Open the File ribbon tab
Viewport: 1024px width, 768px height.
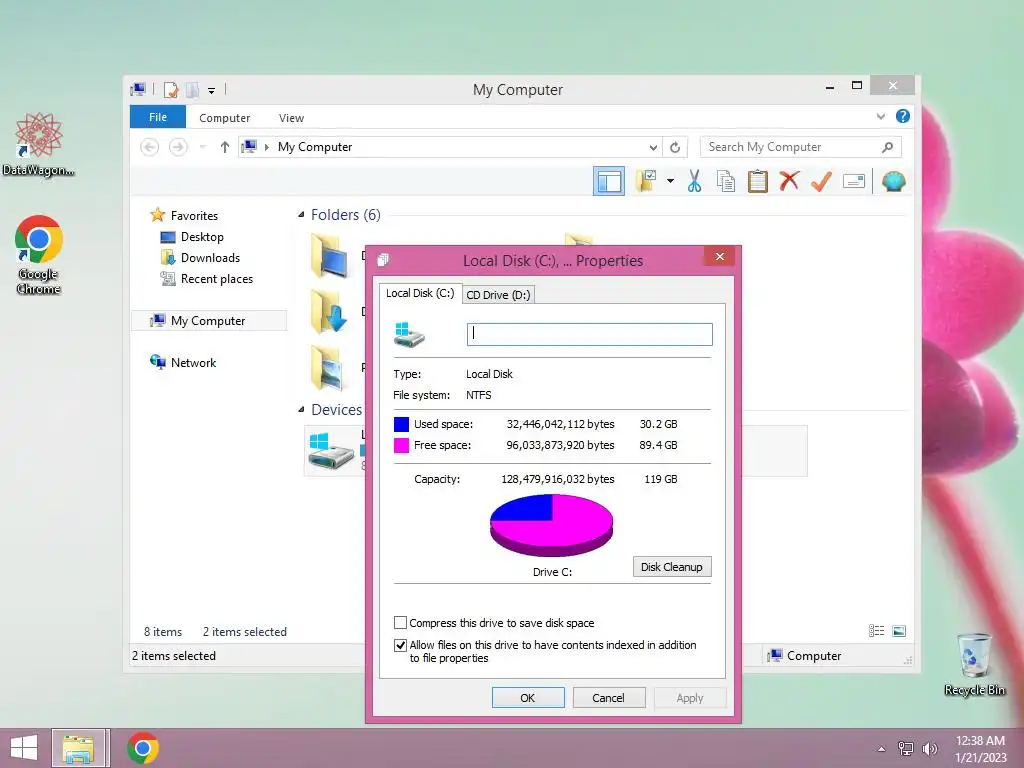pos(158,117)
